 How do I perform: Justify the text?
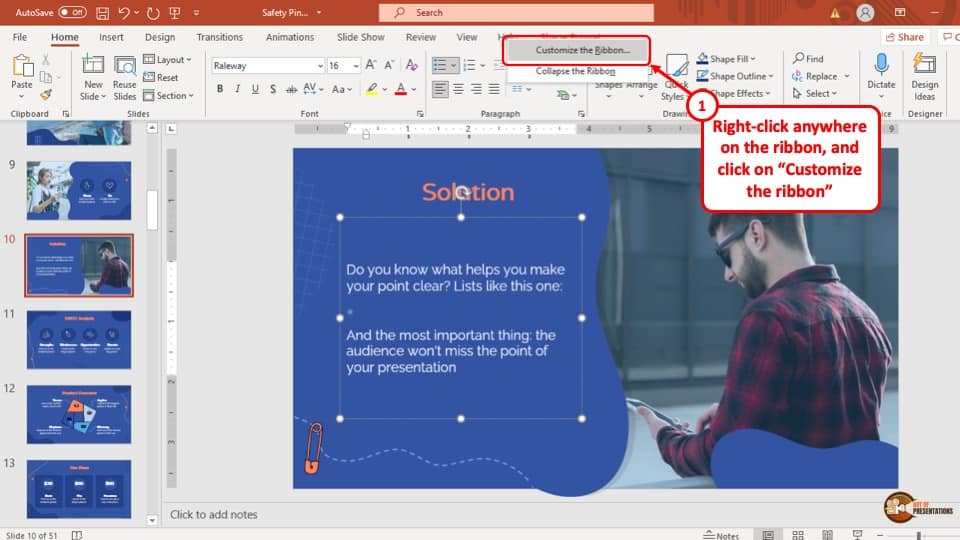click(x=494, y=89)
